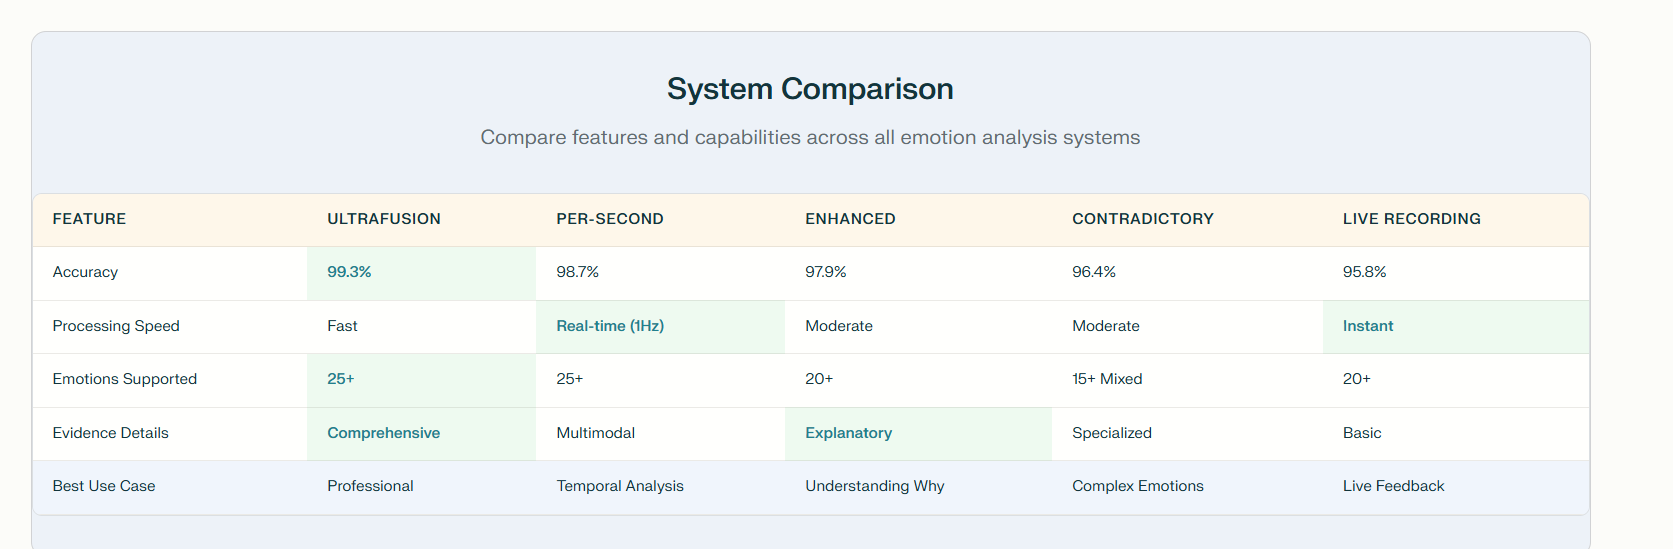Screen dimensions: 1673x549
Task: Select the Contradictory column header
Action: point(1143,219)
